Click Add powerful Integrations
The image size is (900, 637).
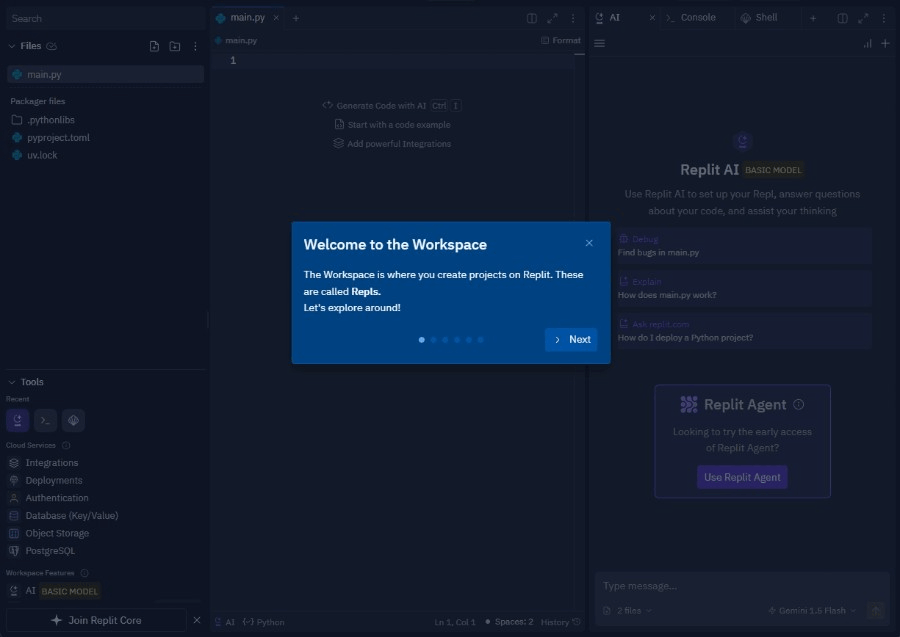coord(392,143)
